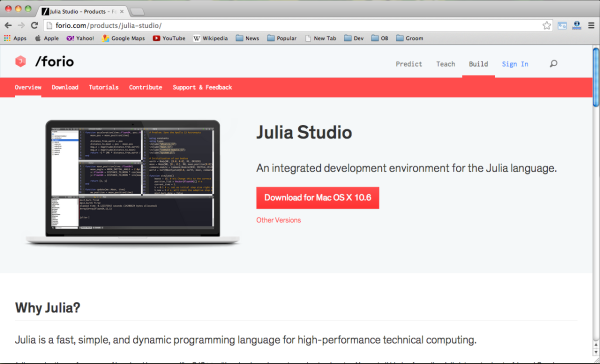Click the Why Julia? heading
600x364 pixels.
[x=48, y=308]
